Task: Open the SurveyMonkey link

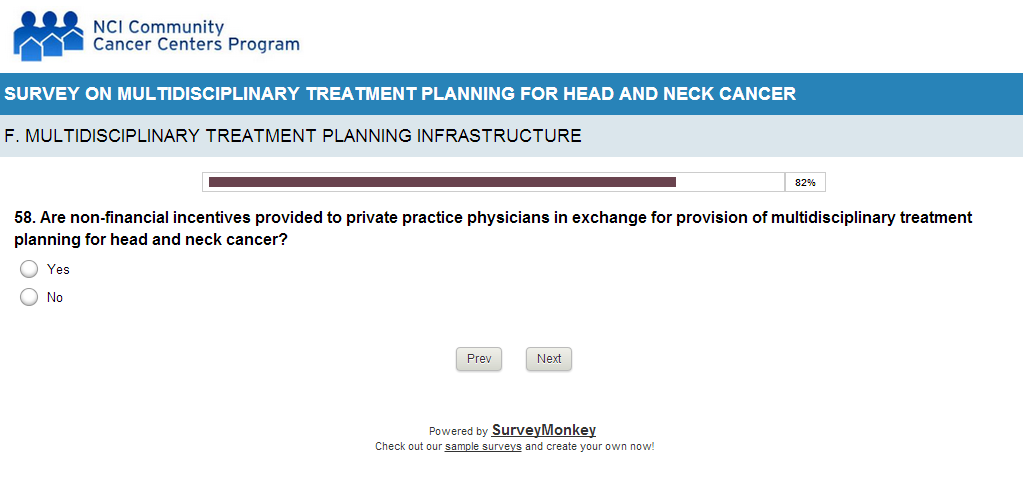Action: [x=544, y=430]
